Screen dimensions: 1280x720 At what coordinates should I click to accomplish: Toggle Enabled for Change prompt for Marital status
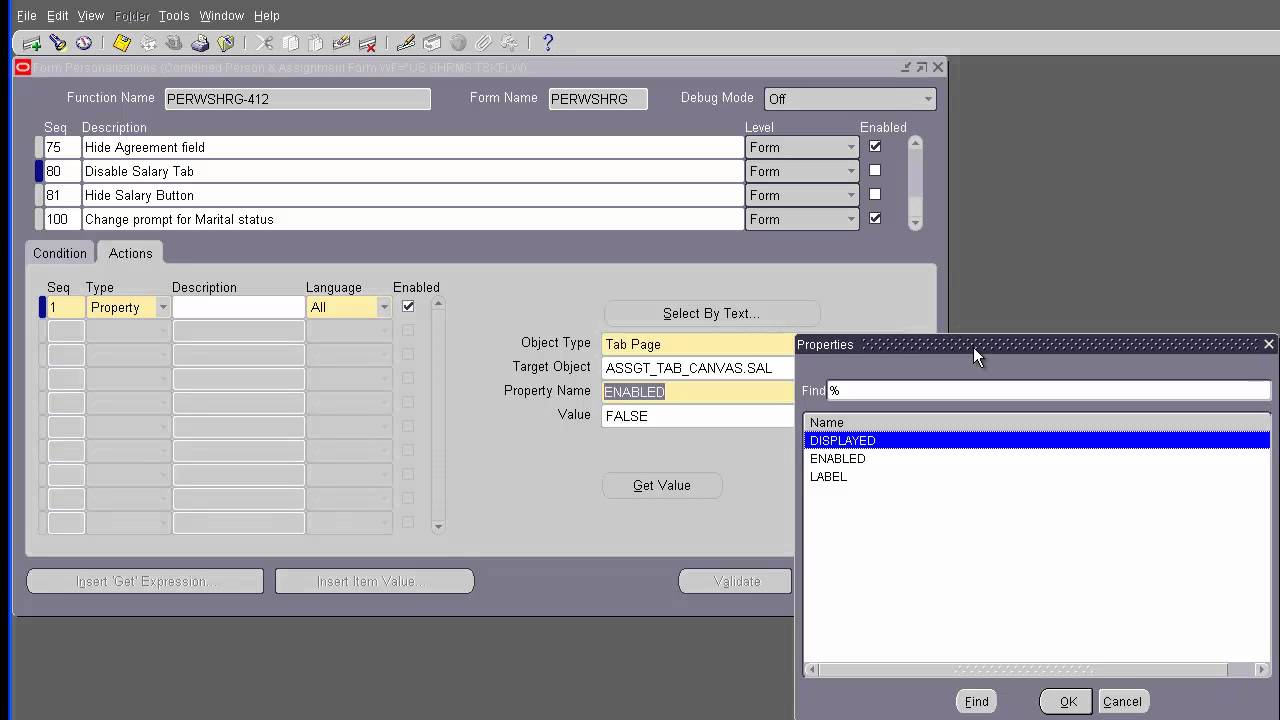click(875, 218)
